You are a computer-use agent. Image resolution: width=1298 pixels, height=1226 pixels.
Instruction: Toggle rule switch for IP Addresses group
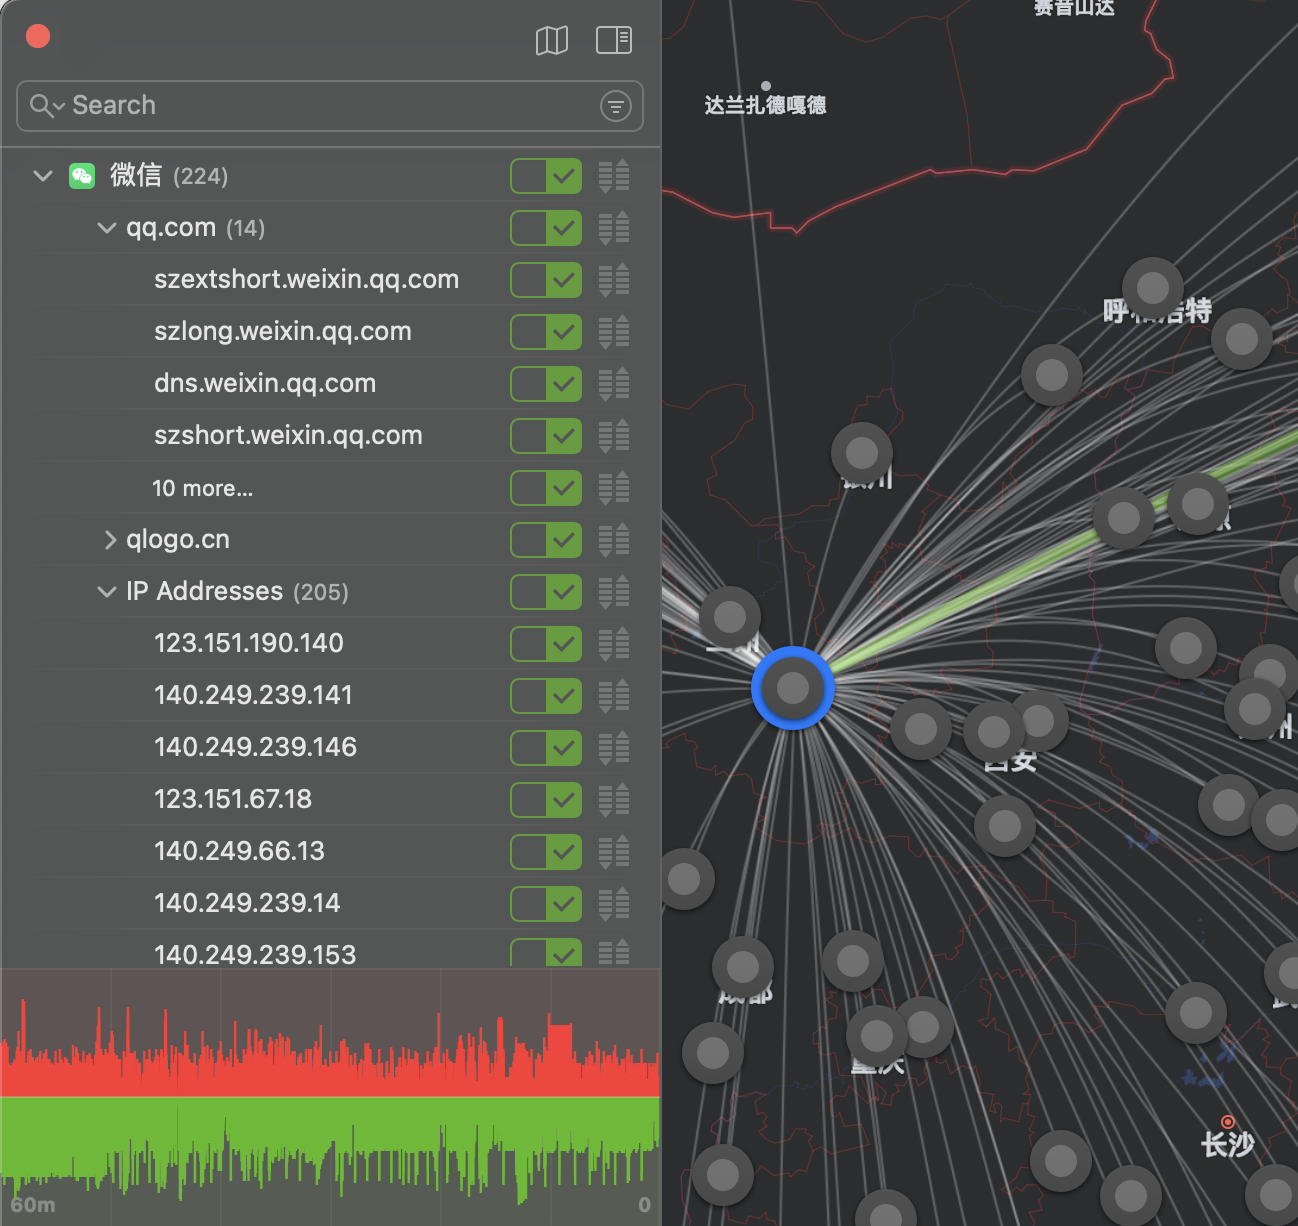(x=546, y=592)
